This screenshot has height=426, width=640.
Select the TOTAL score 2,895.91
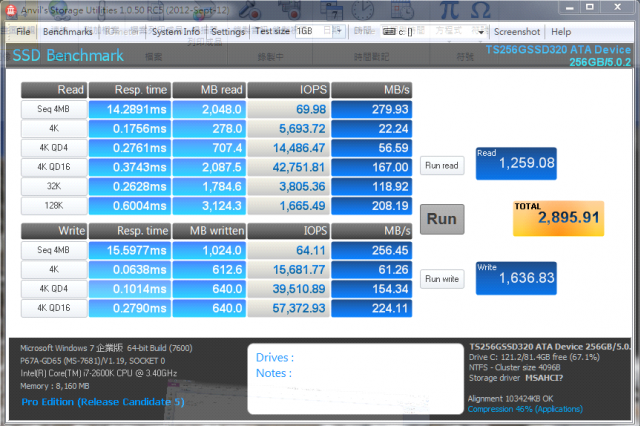coord(558,218)
